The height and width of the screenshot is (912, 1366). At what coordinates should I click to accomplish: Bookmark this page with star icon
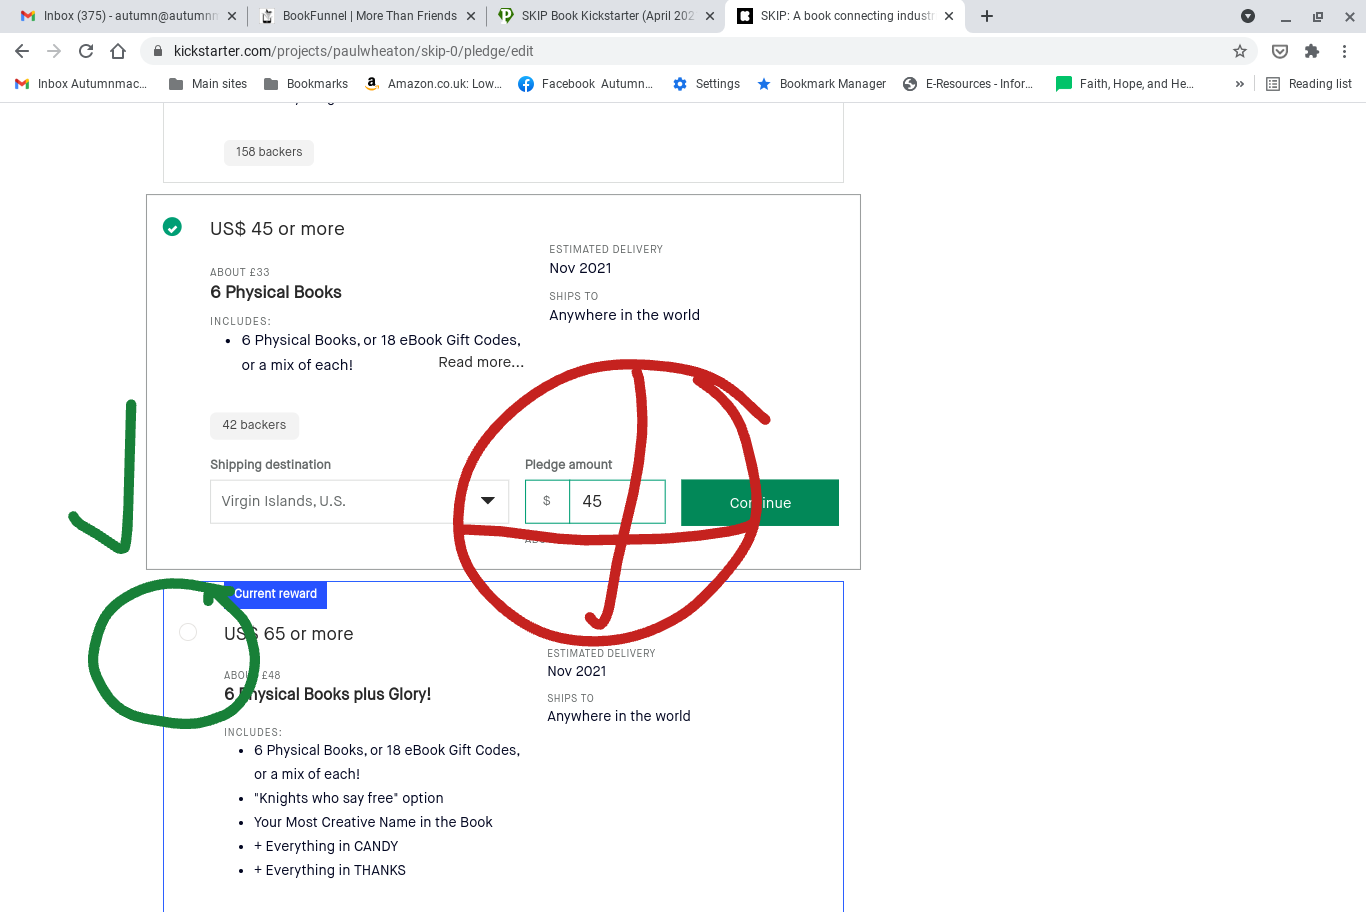(x=1240, y=51)
